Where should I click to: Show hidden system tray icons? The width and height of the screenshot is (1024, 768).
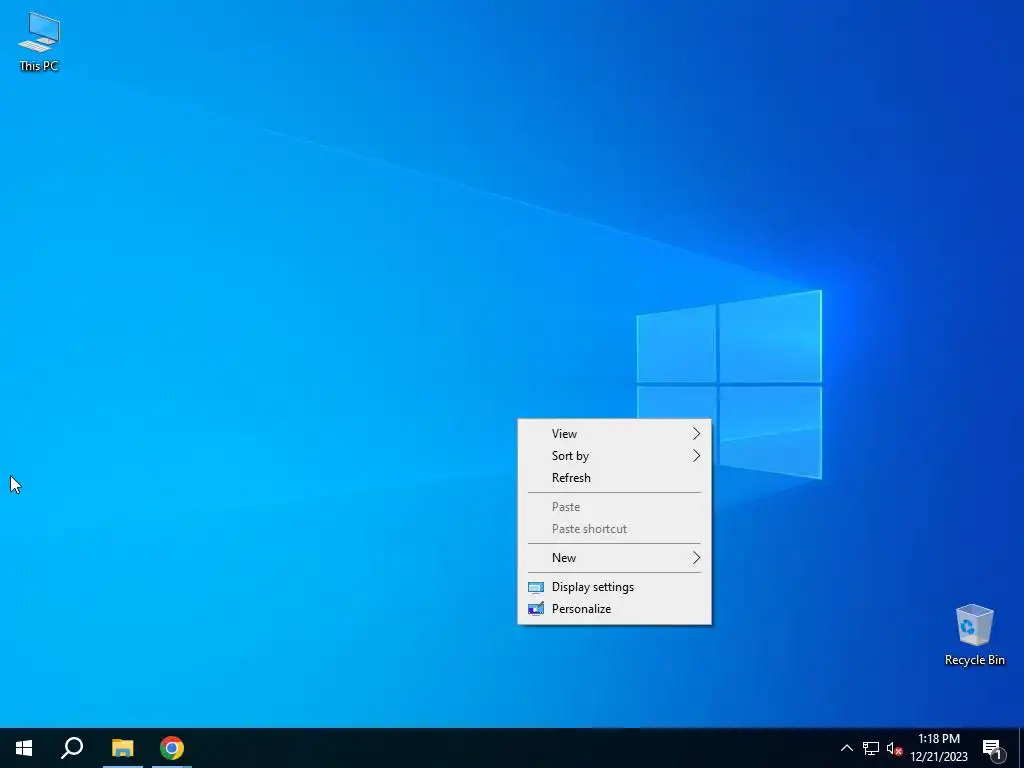click(846, 748)
